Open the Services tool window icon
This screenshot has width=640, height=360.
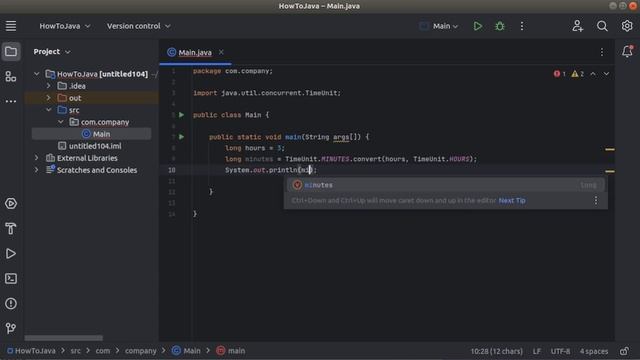point(11,203)
